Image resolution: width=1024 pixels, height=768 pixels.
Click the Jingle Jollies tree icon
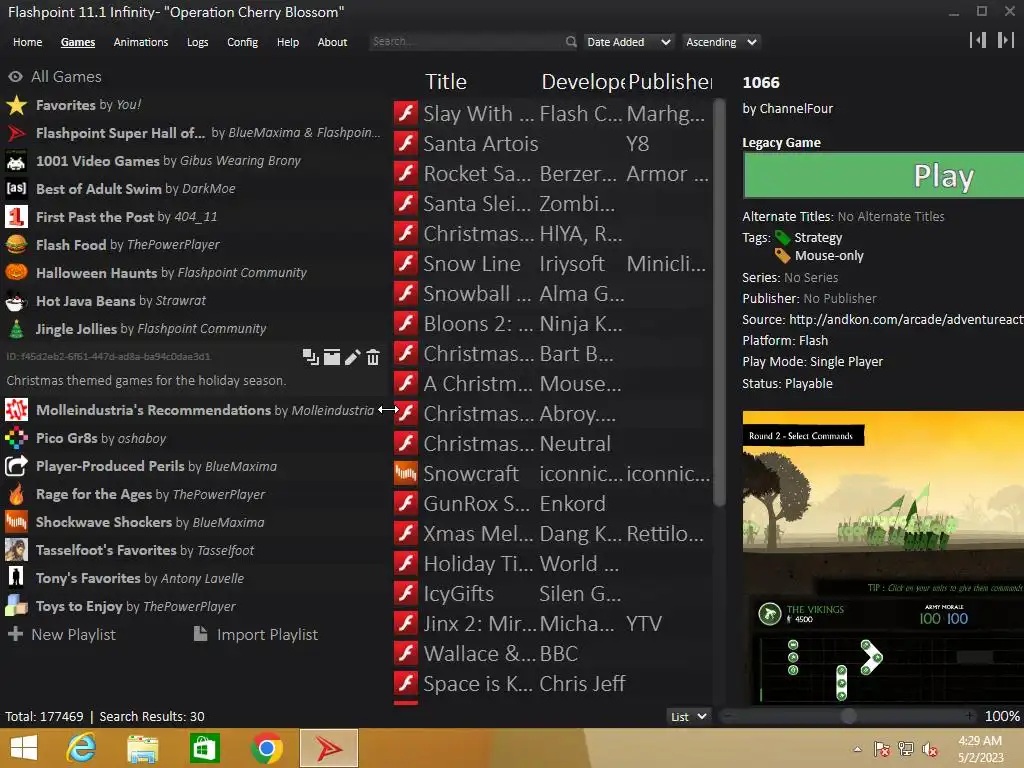pos(16,328)
